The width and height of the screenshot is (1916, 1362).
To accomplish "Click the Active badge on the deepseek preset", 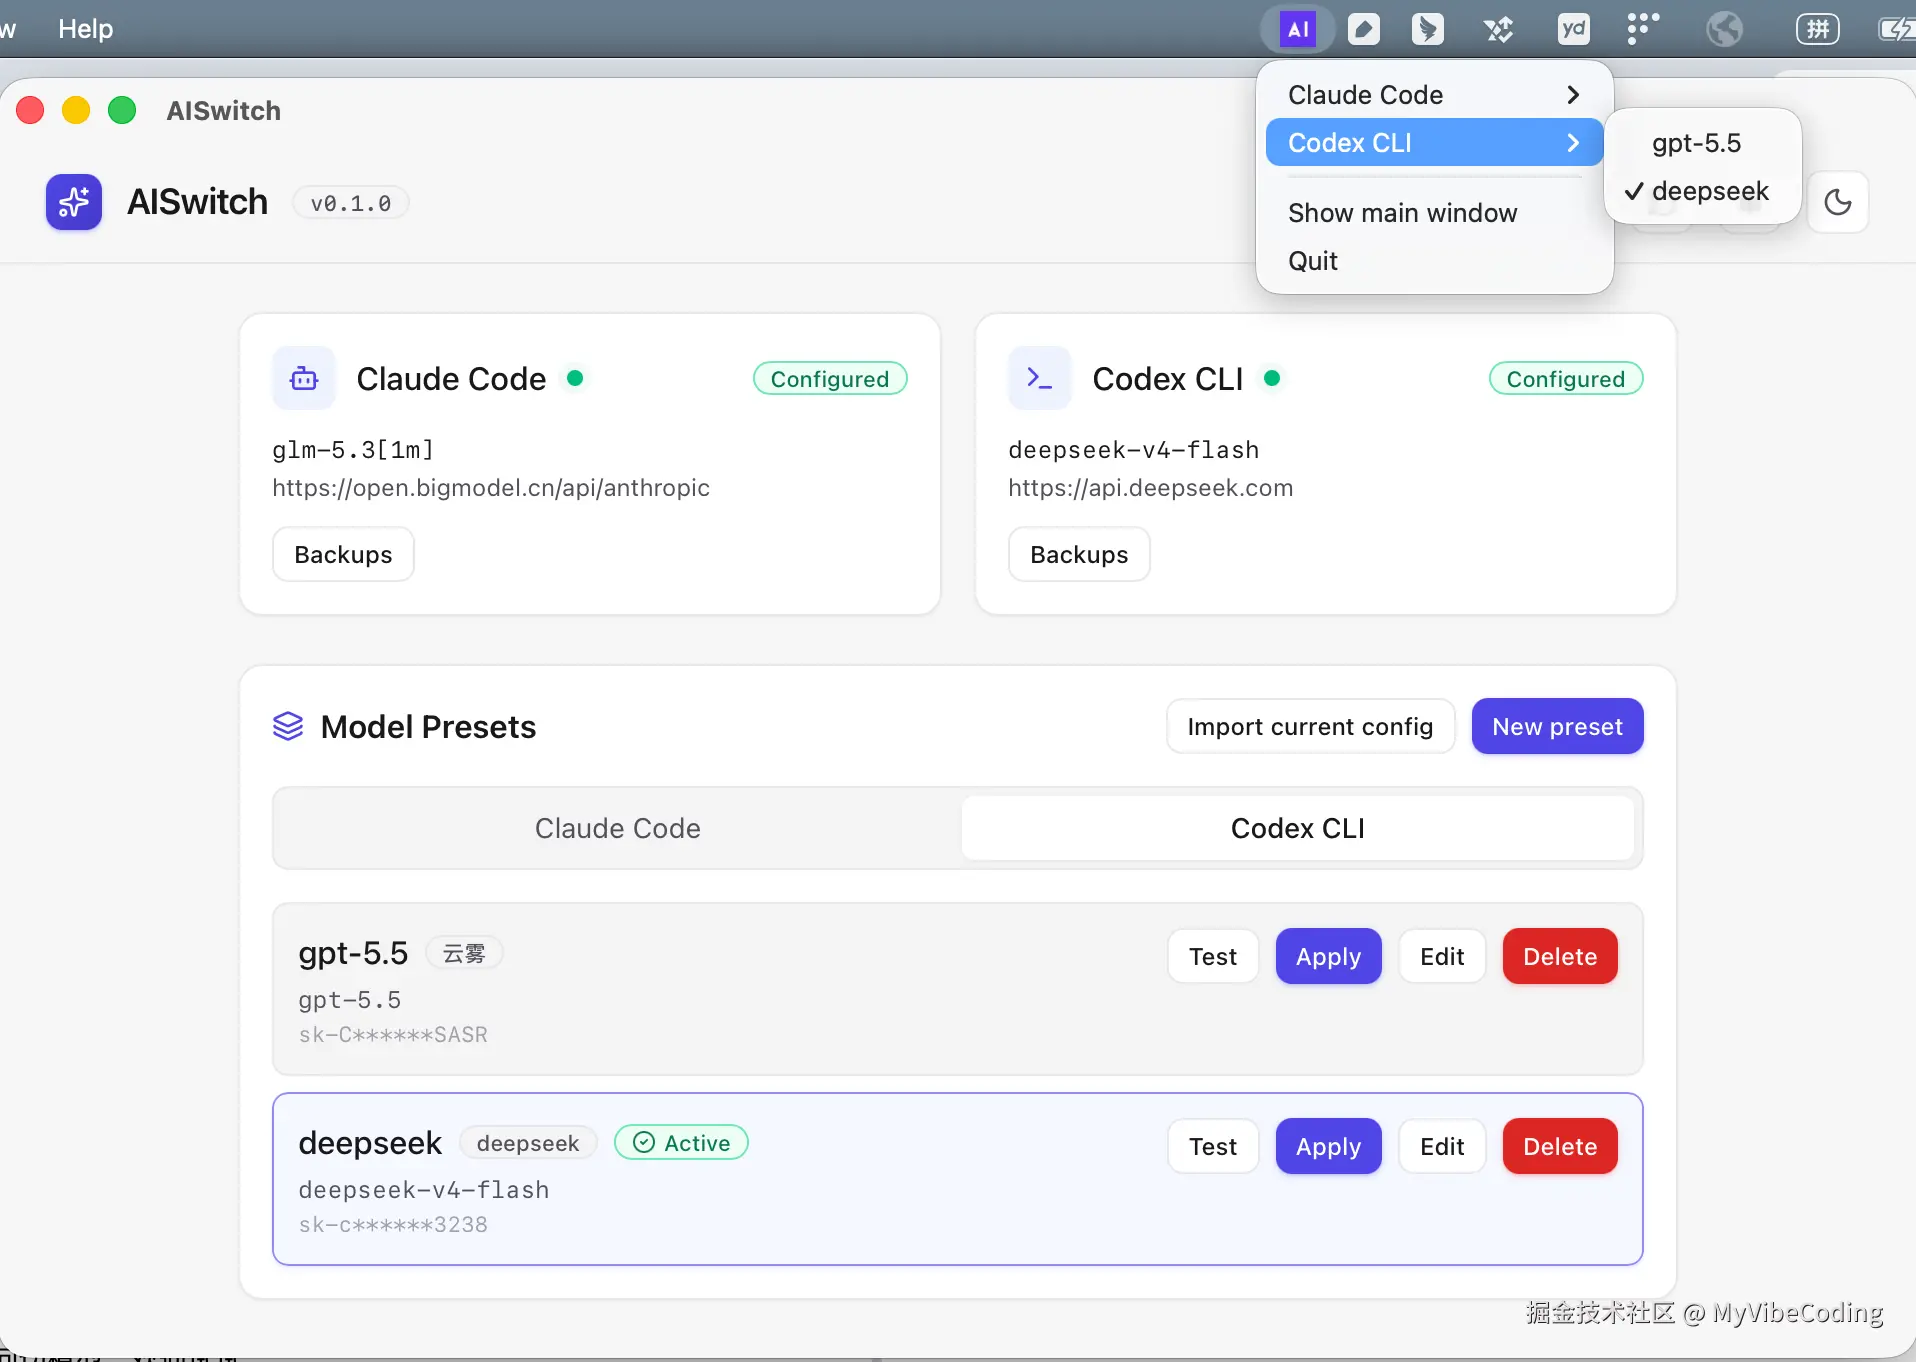I will (681, 1143).
